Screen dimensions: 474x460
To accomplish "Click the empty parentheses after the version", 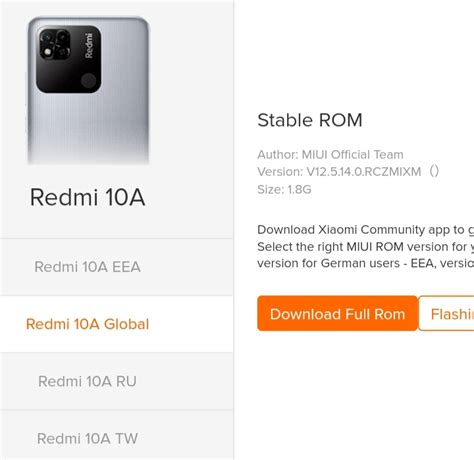I will coord(434,171).
